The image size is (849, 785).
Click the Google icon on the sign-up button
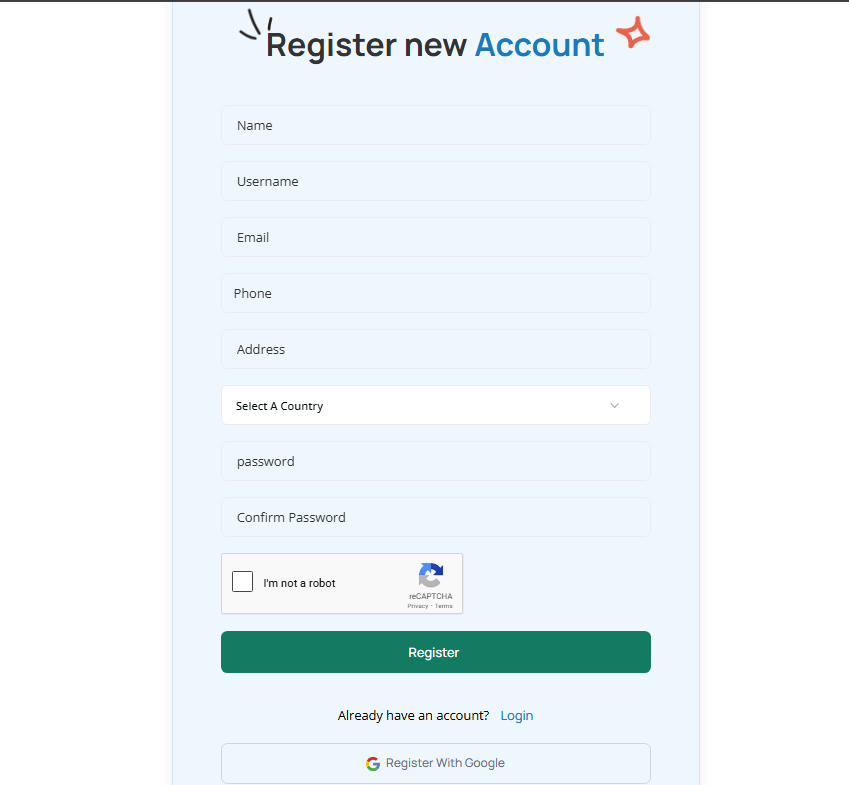pos(372,763)
